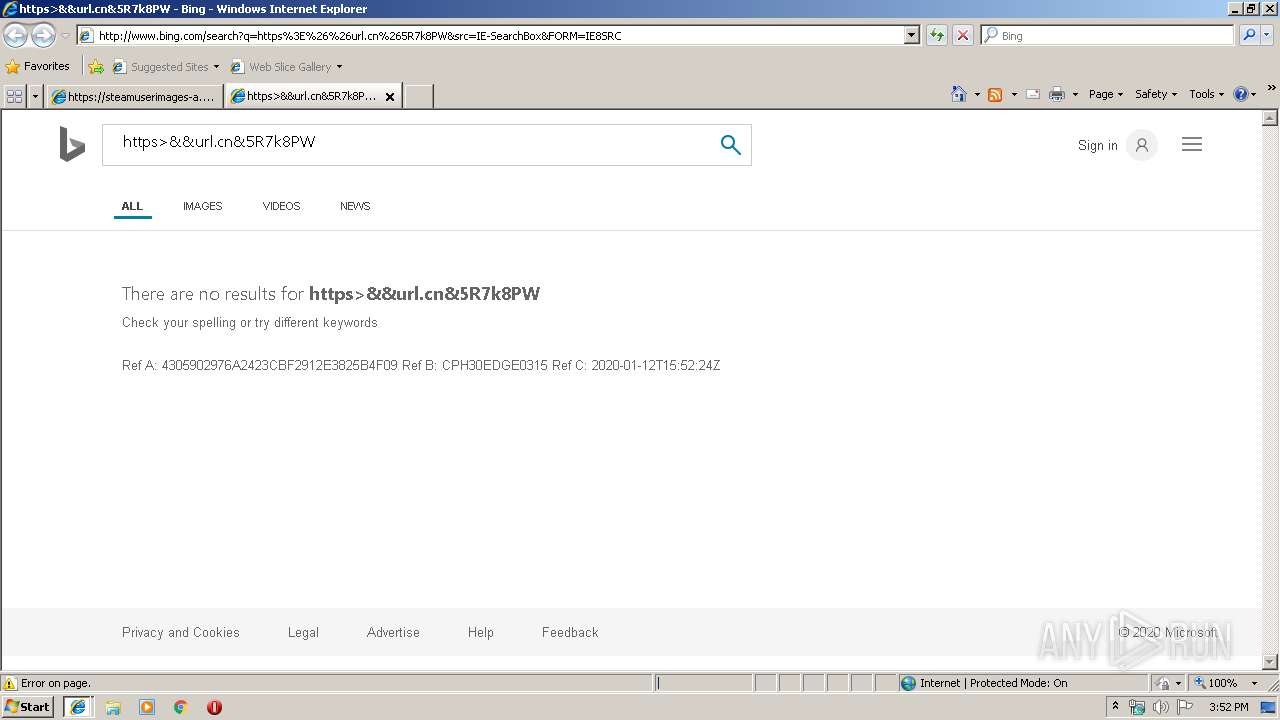The image size is (1280, 720).
Task: Click the search magnifier in IE toolbar
Action: [x=1249, y=35]
